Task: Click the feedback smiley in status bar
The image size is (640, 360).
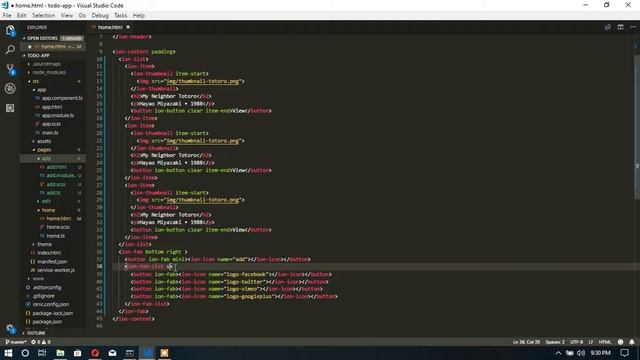Action: click(620, 342)
